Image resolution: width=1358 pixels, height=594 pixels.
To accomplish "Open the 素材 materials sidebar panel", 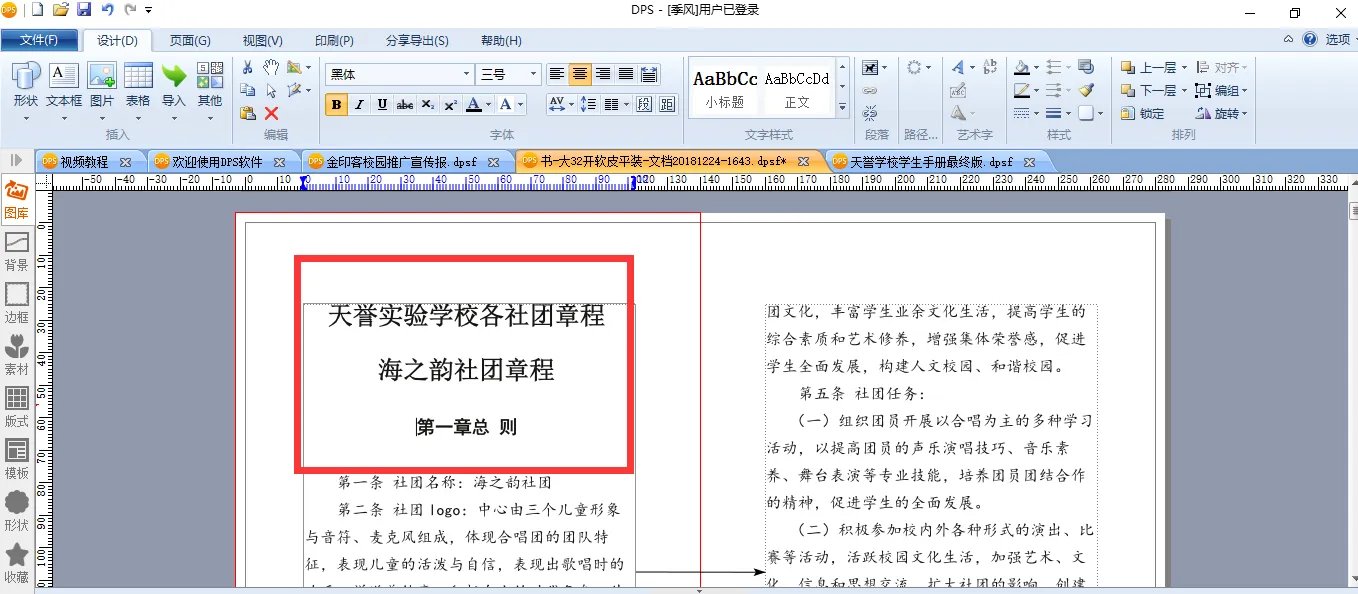I will tap(17, 356).
